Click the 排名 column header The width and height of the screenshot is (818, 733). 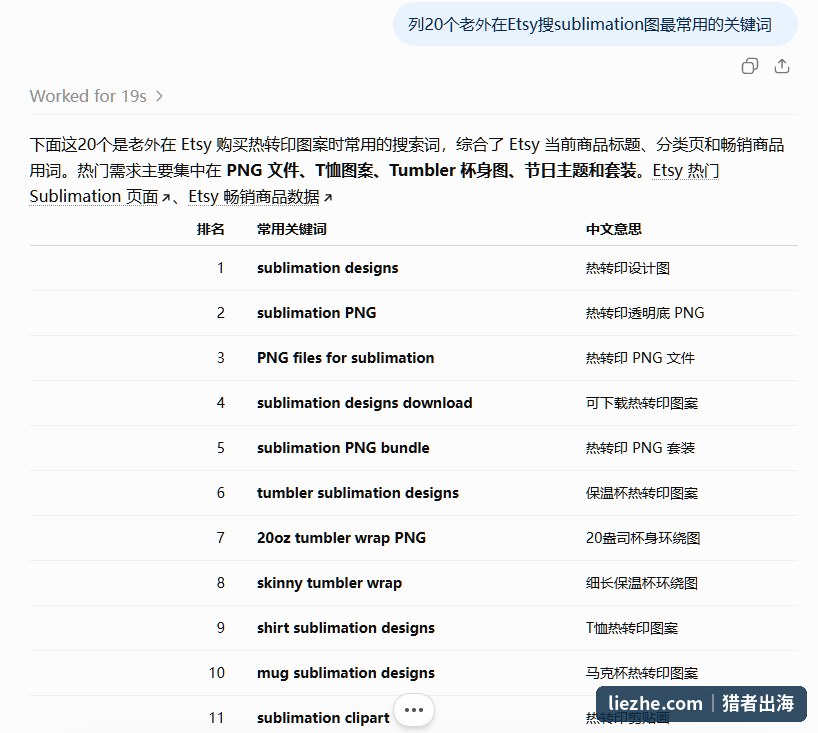click(x=210, y=229)
